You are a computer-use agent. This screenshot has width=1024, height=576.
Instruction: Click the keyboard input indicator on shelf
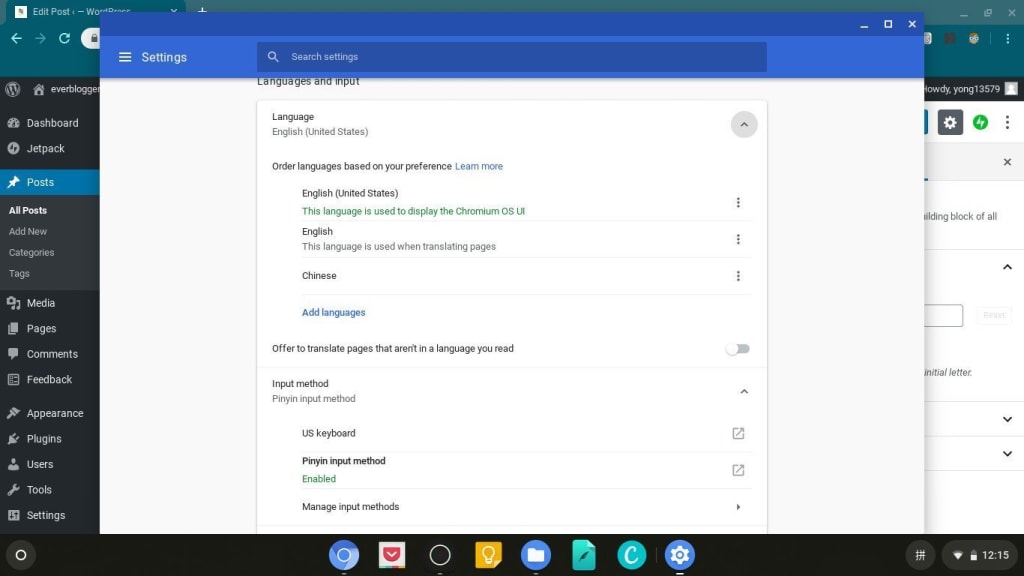click(x=920, y=555)
